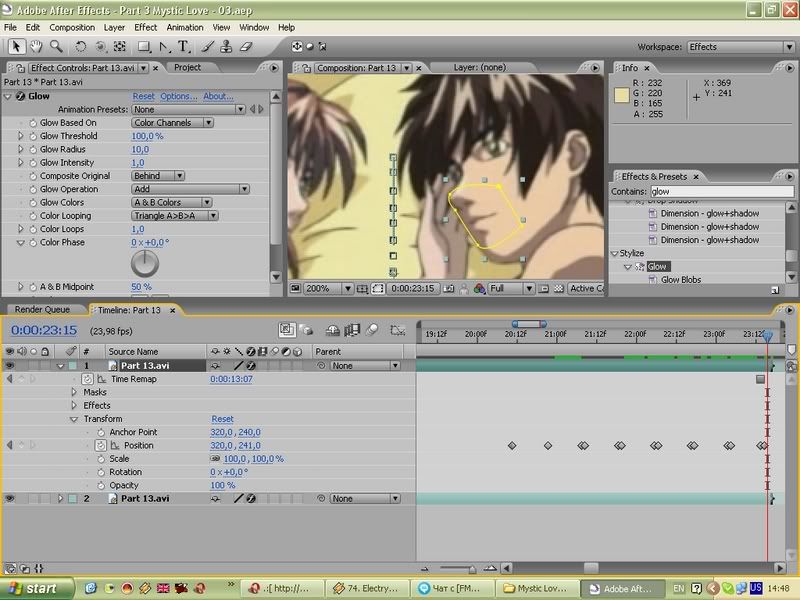Select the Selection arrow tool
The image size is (800, 600).
[16, 47]
